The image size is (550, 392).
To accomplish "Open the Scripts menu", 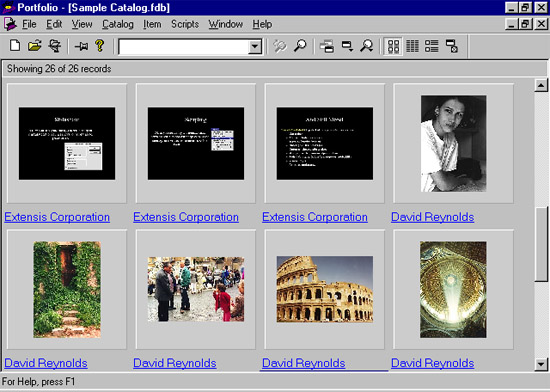I will coord(185,24).
